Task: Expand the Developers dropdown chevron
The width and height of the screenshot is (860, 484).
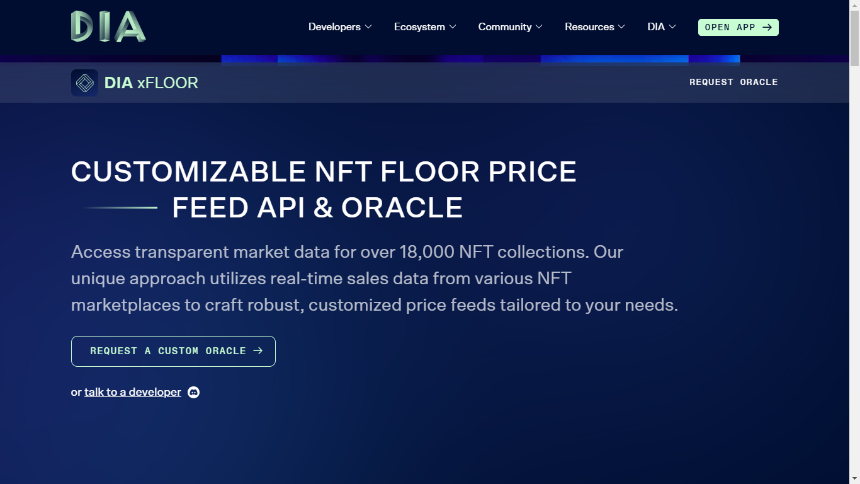Action: tap(368, 27)
